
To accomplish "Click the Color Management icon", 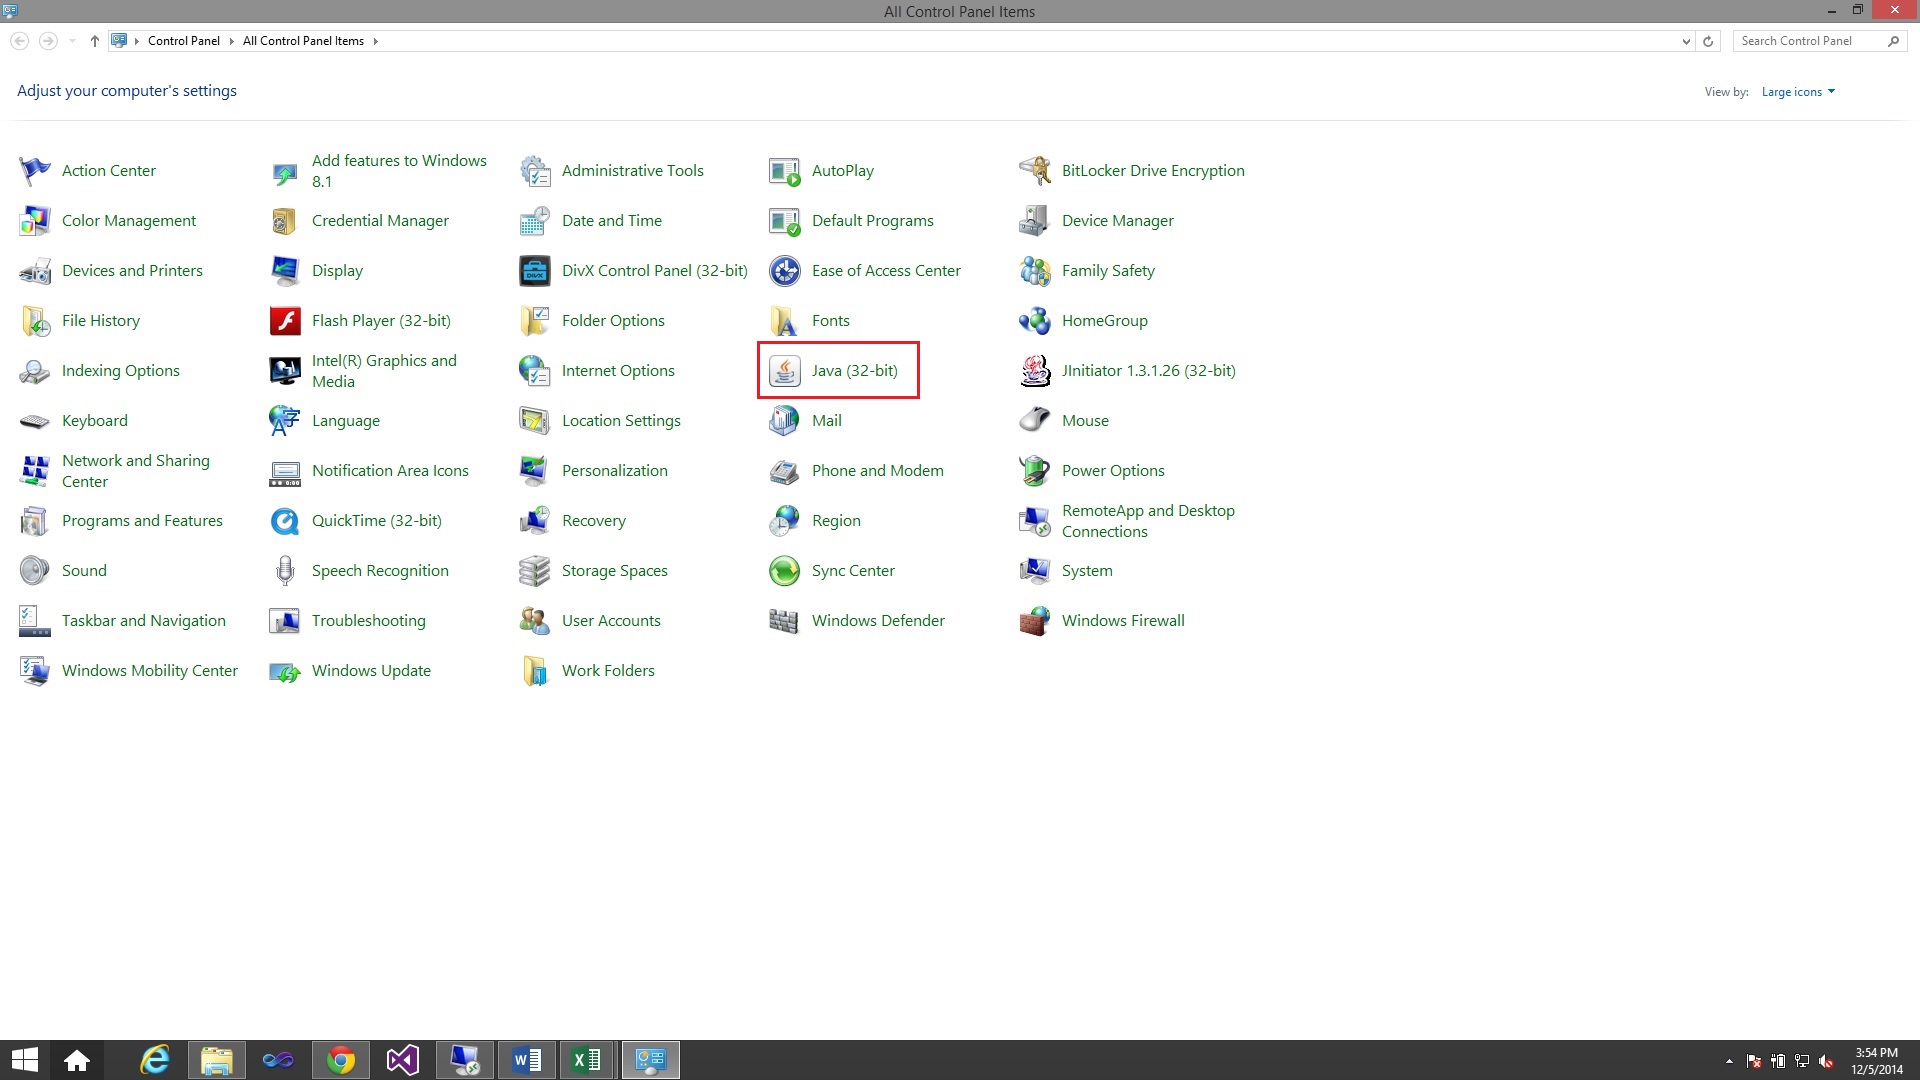I will [34, 221].
